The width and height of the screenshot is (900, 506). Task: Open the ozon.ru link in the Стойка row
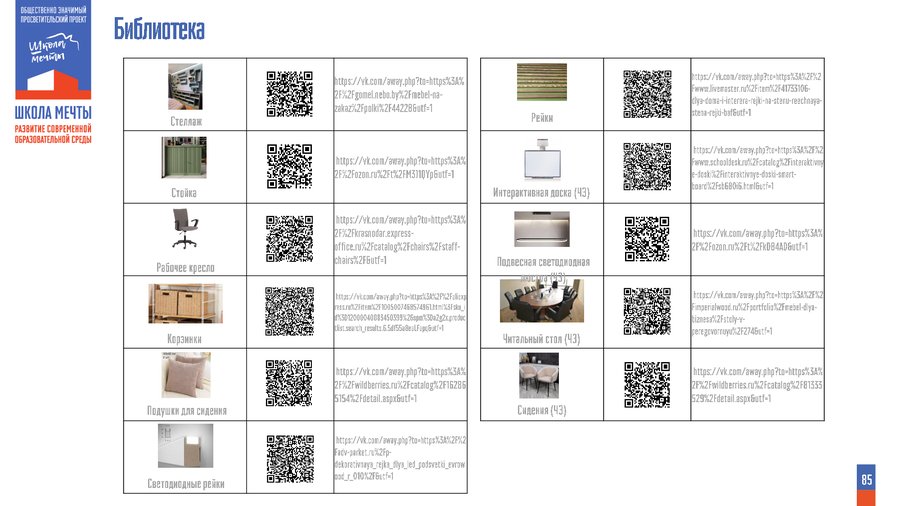point(401,167)
